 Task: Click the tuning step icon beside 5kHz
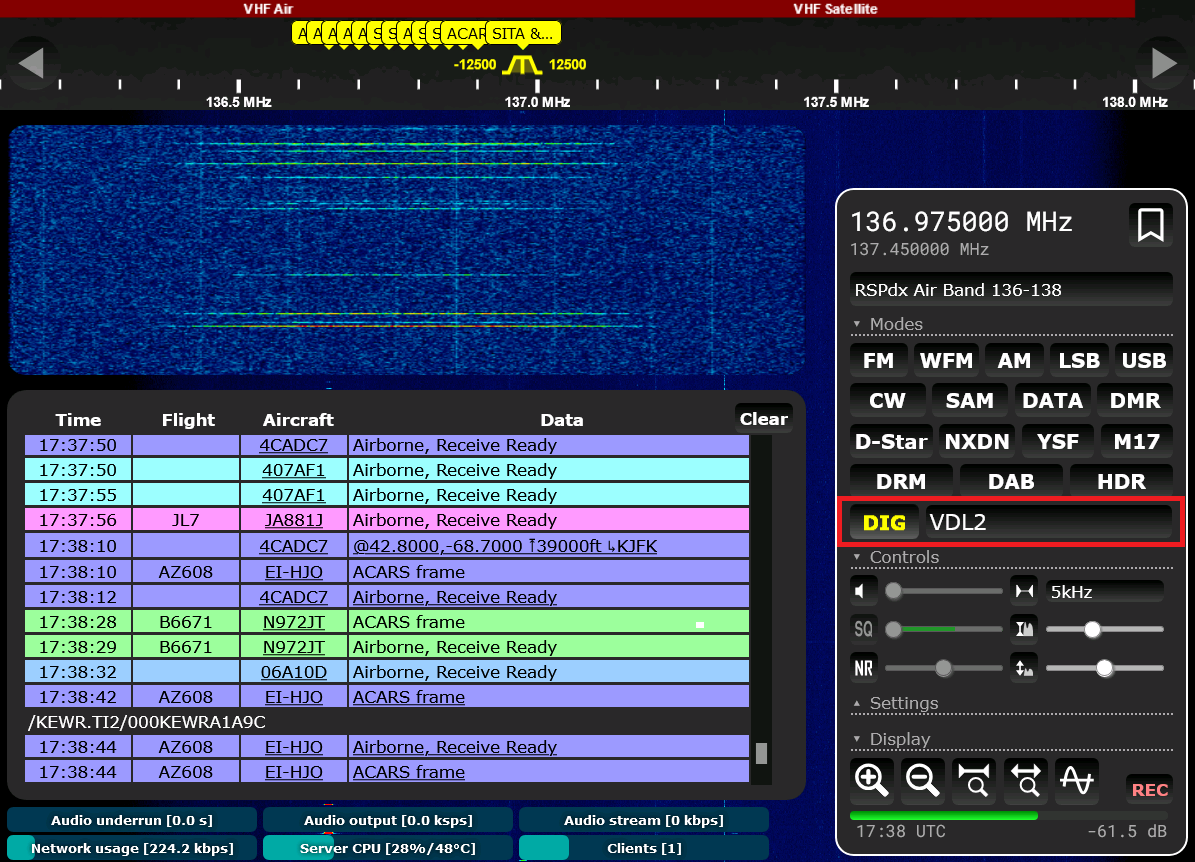click(1024, 591)
